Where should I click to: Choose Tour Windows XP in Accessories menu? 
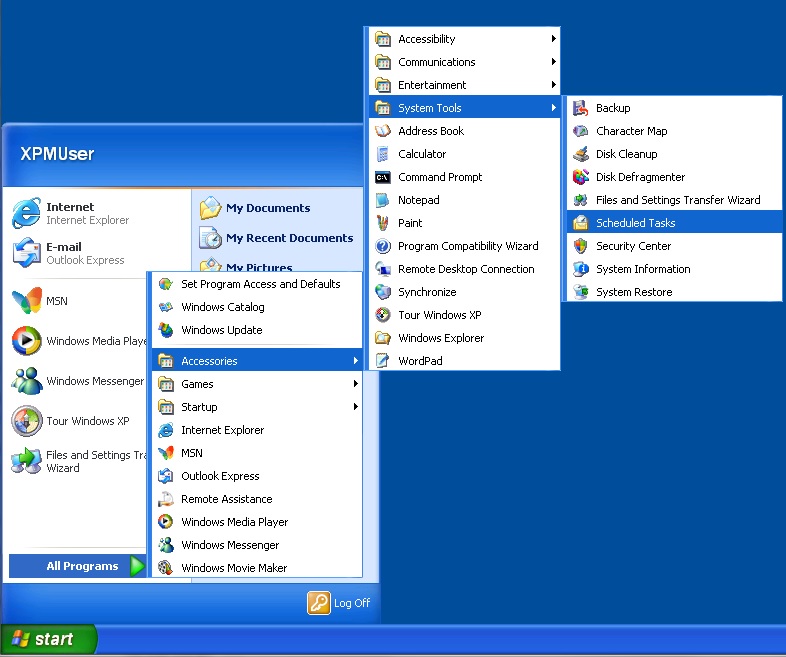(464, 315)
